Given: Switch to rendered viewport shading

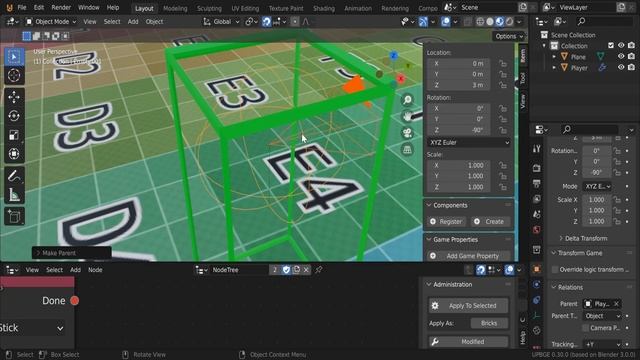Looking at the screenshot, I should click(509, 22).
